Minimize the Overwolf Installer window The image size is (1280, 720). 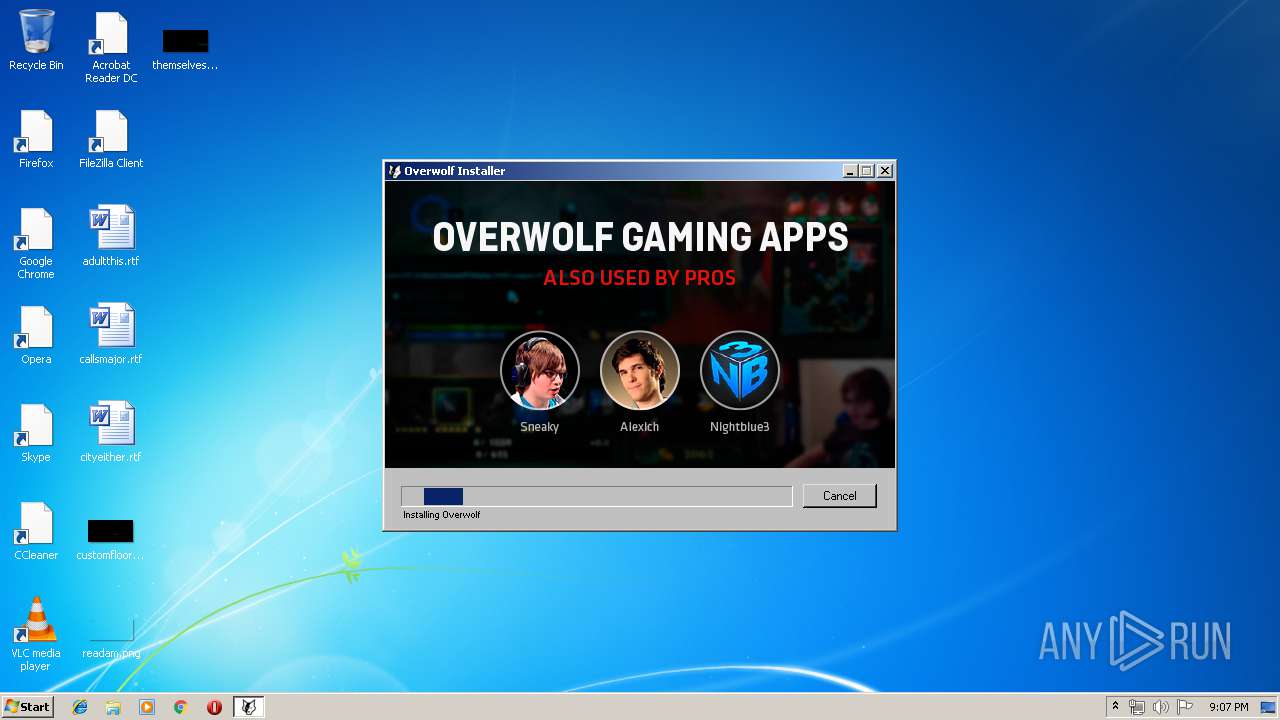click(850, 171)
